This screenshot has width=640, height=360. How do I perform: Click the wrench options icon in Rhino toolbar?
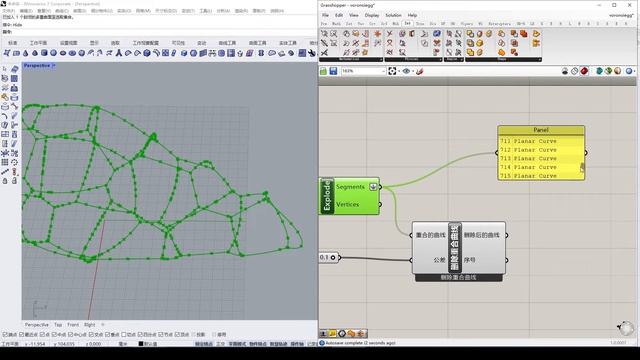311,53
